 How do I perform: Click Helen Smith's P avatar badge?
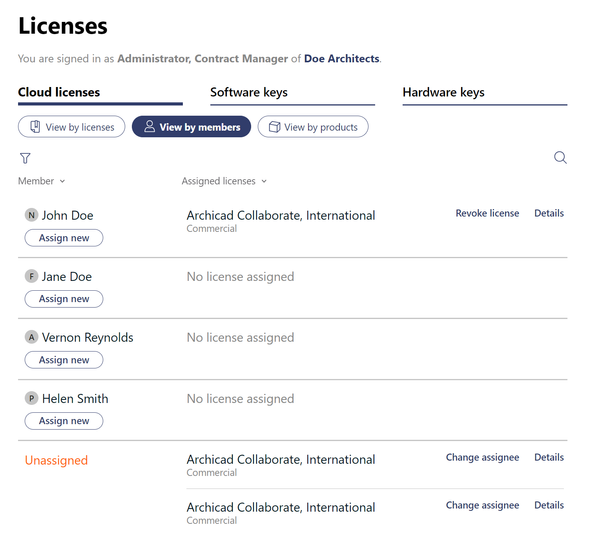31,398
